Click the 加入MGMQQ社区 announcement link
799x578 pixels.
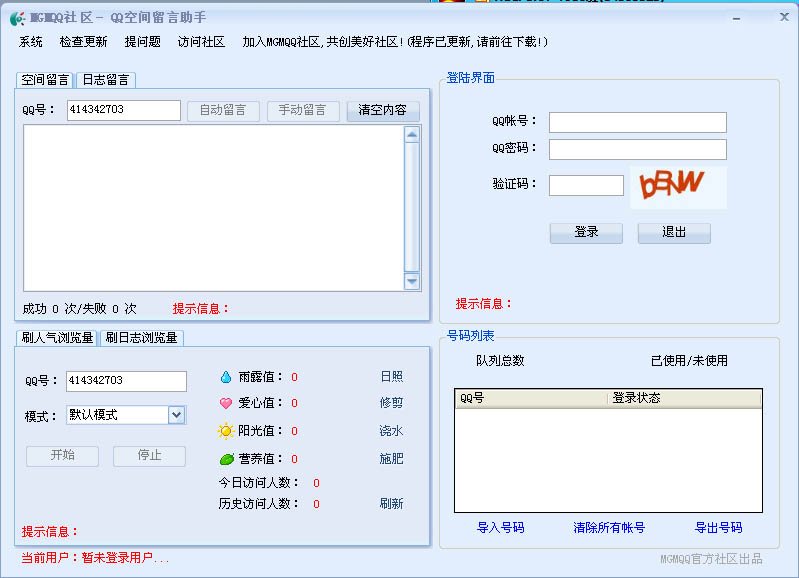(395, 42)
